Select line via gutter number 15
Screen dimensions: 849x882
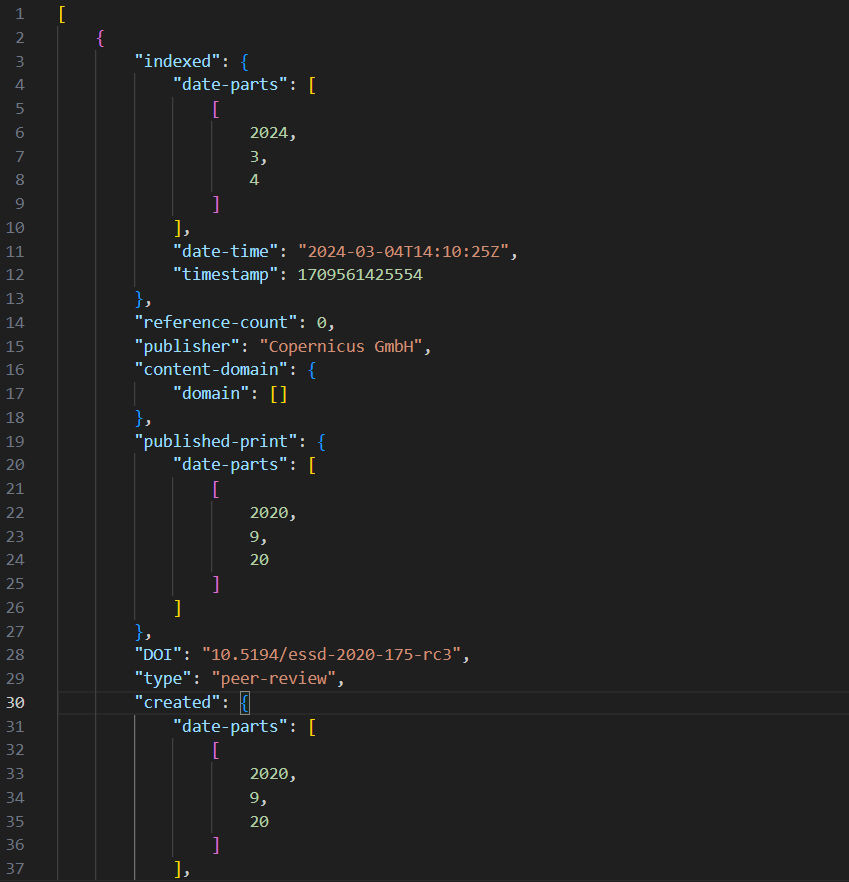coord(15,346)
